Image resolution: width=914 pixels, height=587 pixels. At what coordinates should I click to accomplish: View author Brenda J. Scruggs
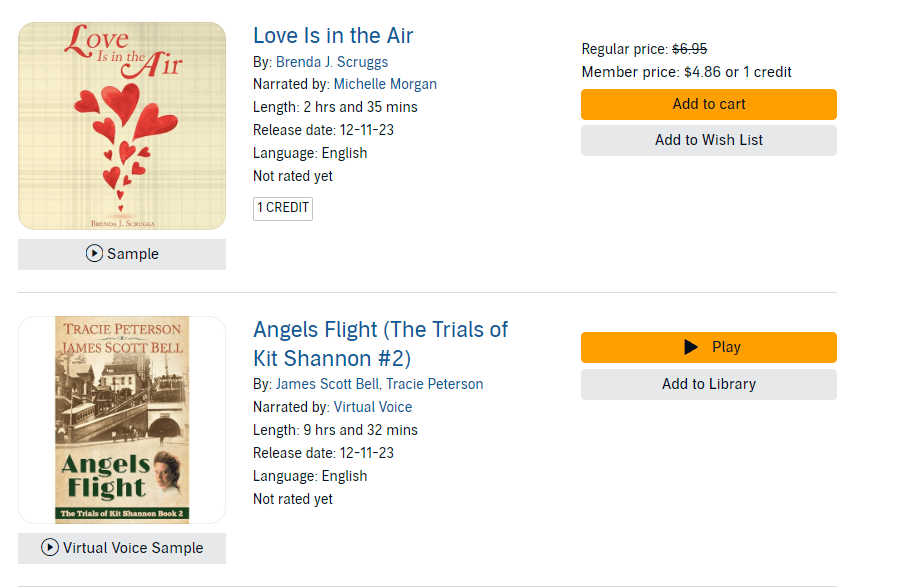(332, 62)
